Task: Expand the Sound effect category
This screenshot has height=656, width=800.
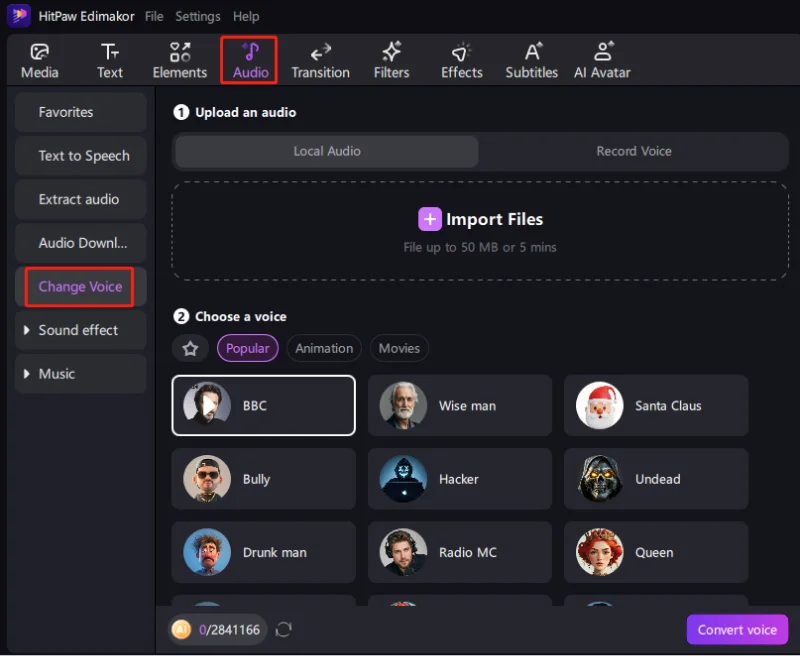Action: pyautogui.click(x=80, y=330)
